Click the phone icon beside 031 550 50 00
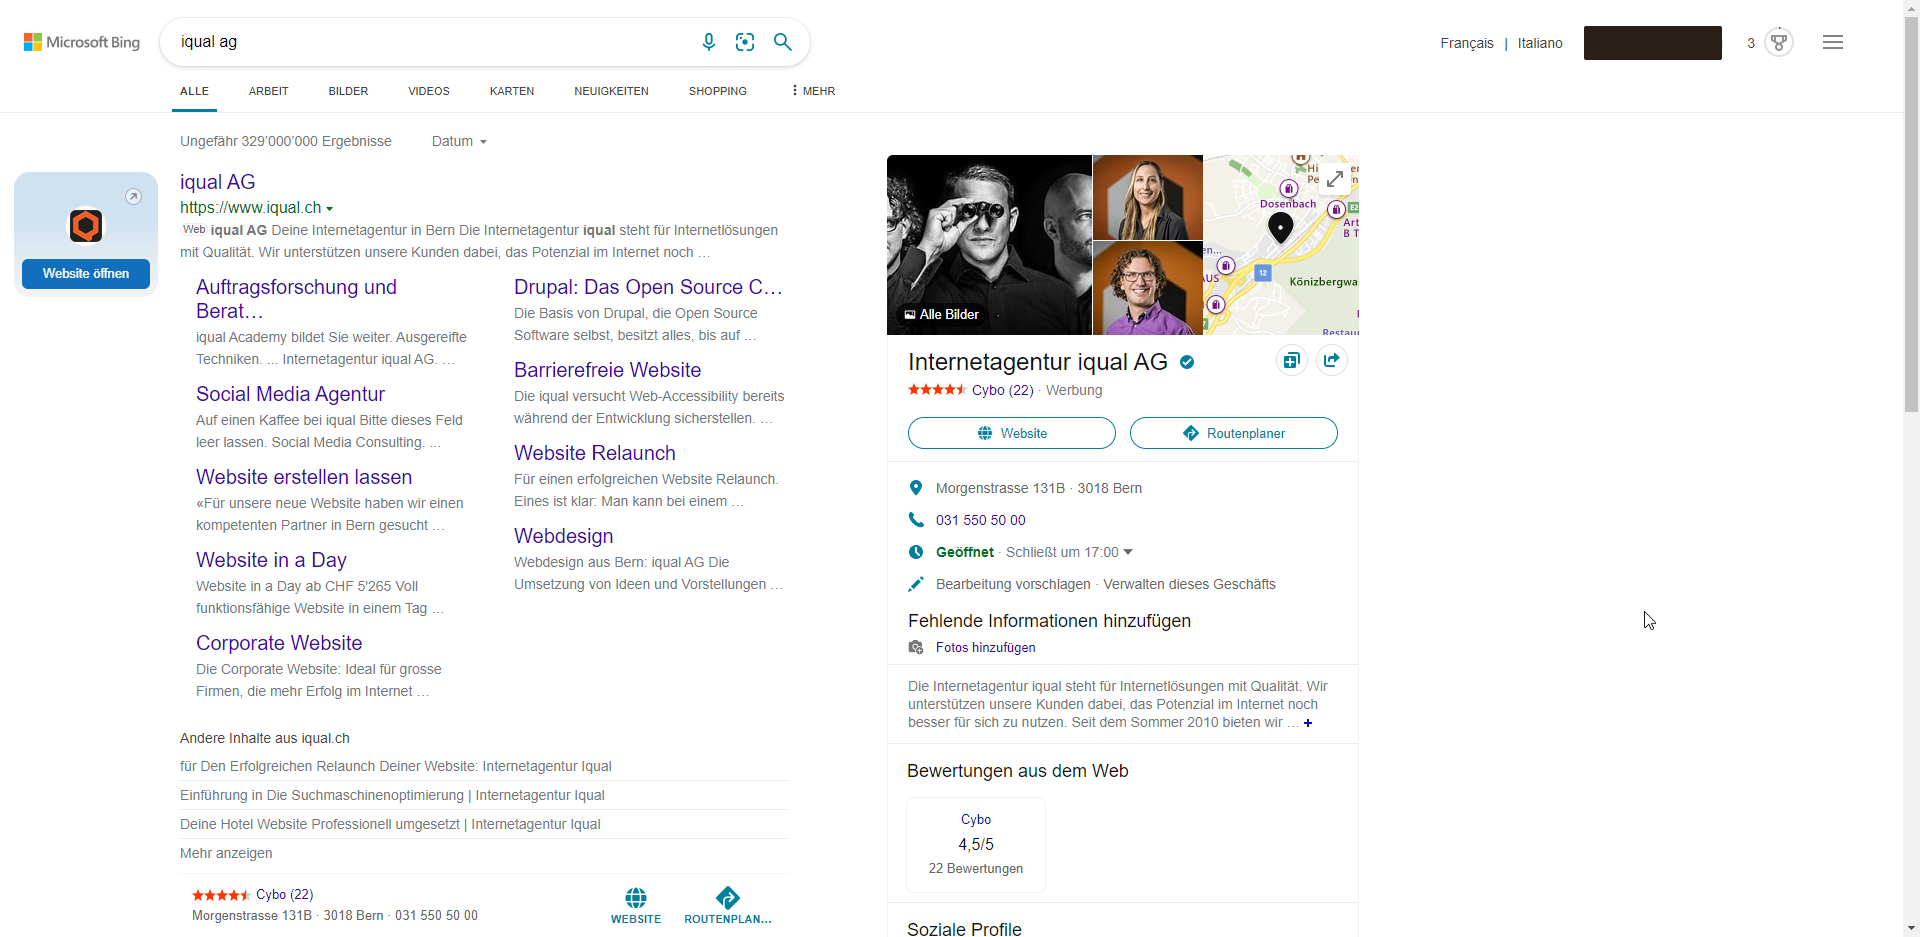 coord(915,520)
